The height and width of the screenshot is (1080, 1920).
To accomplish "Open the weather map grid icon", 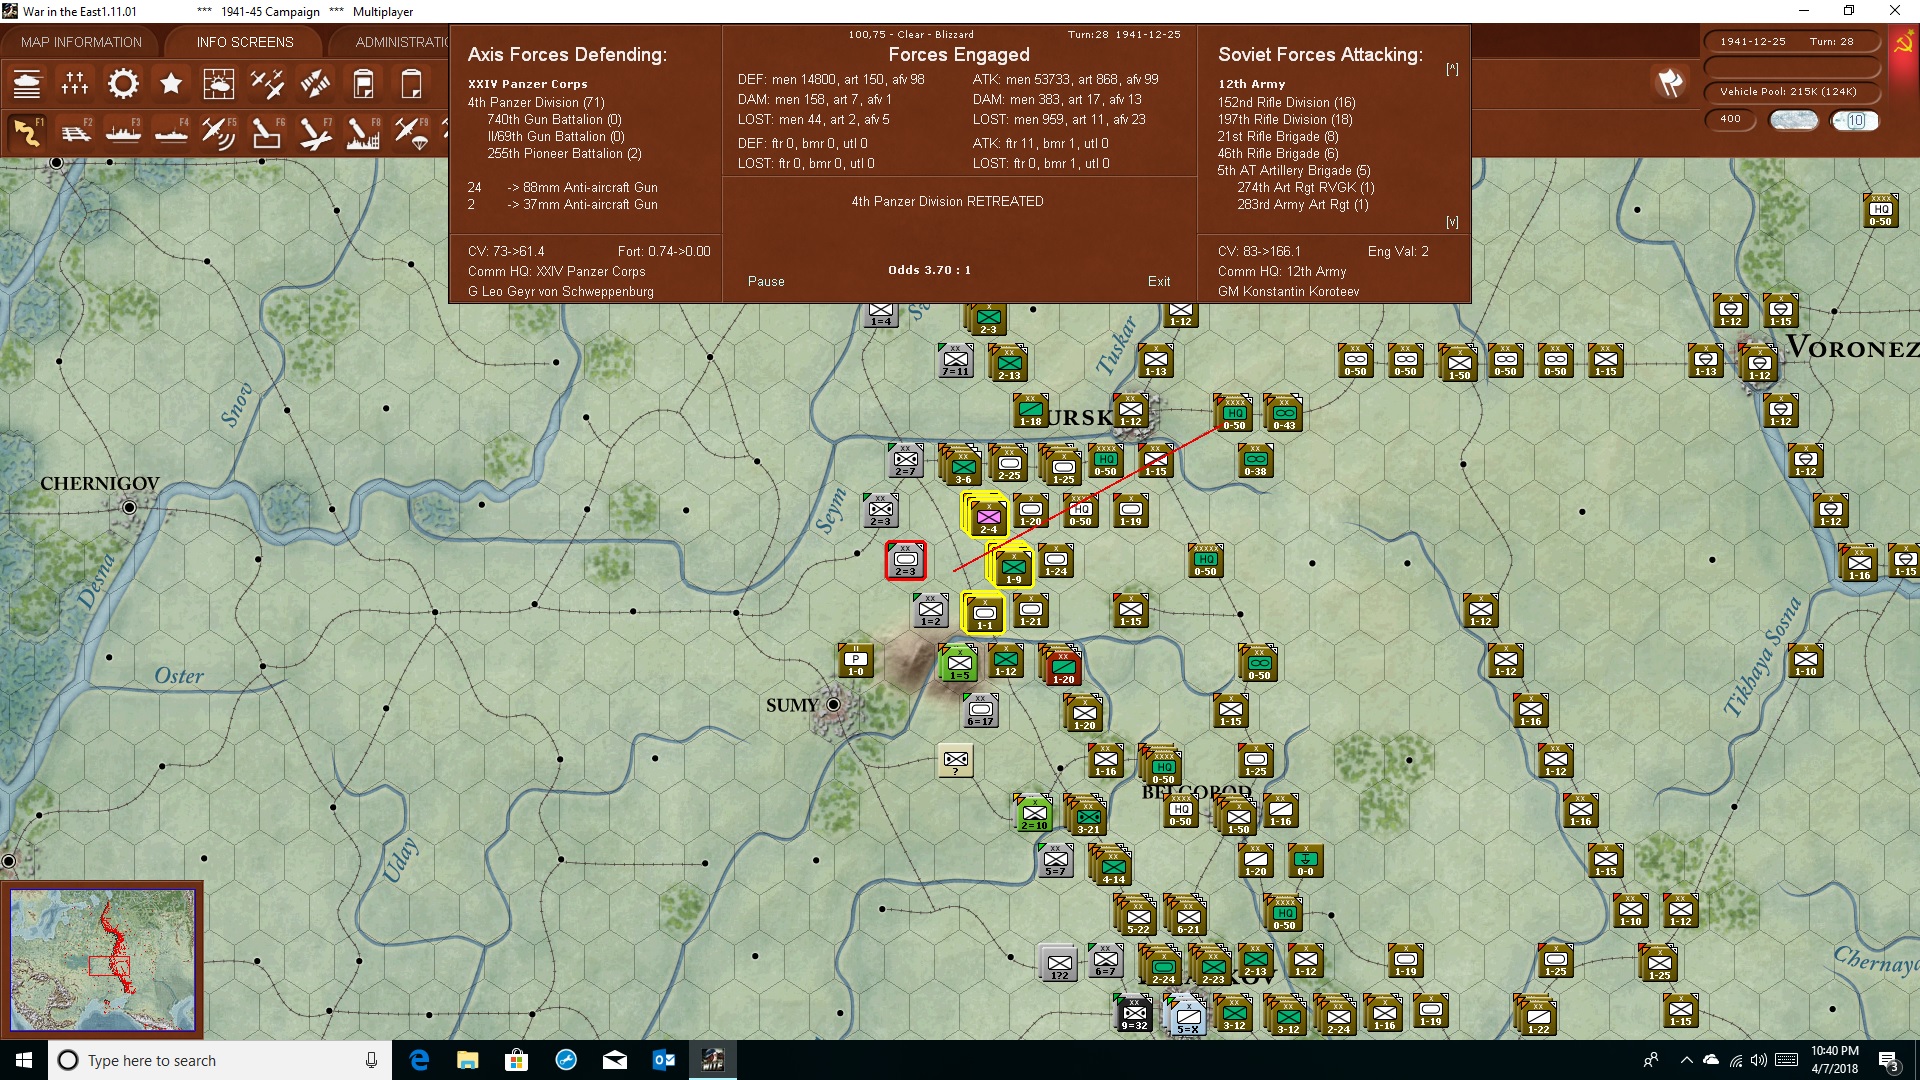I will (219, 84).
